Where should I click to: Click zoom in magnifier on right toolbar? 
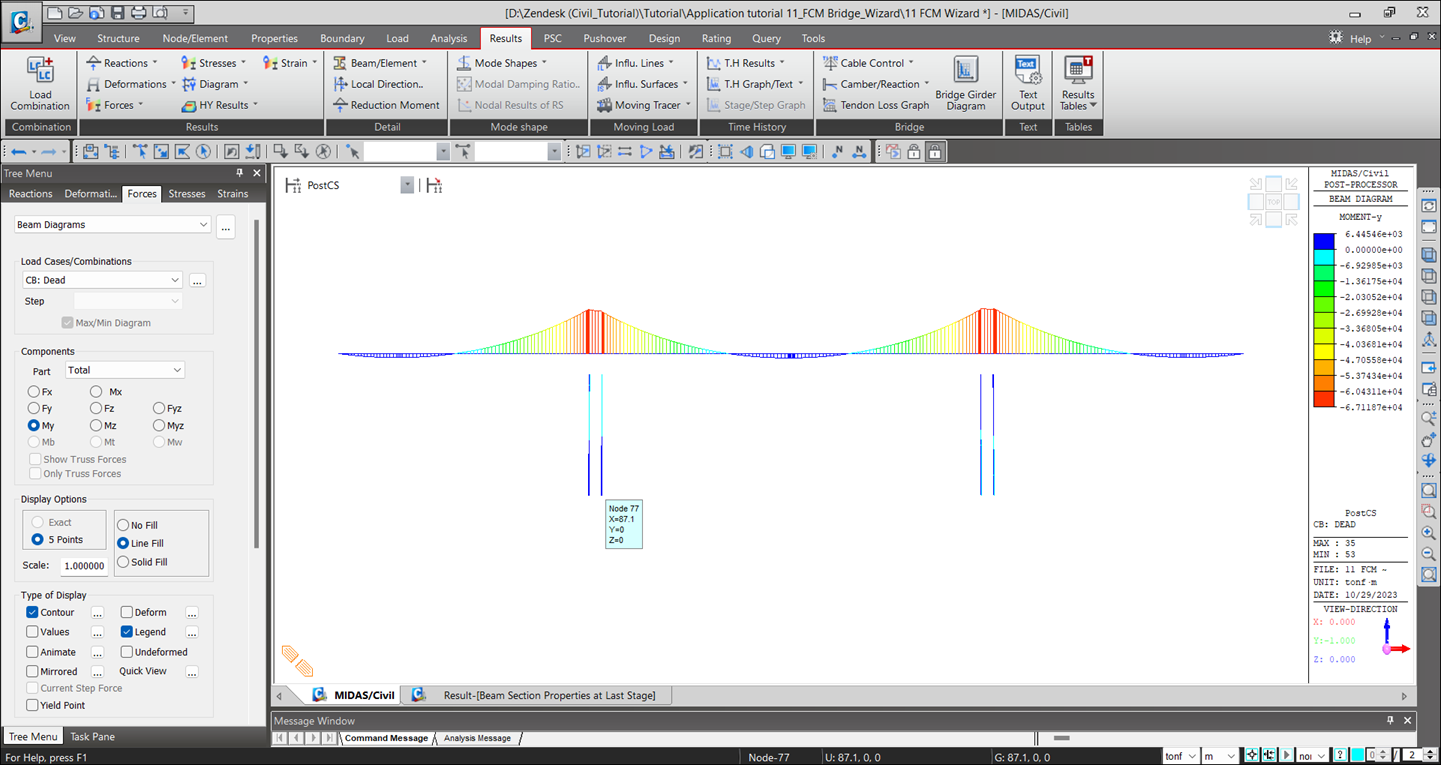pos(1429,533)
